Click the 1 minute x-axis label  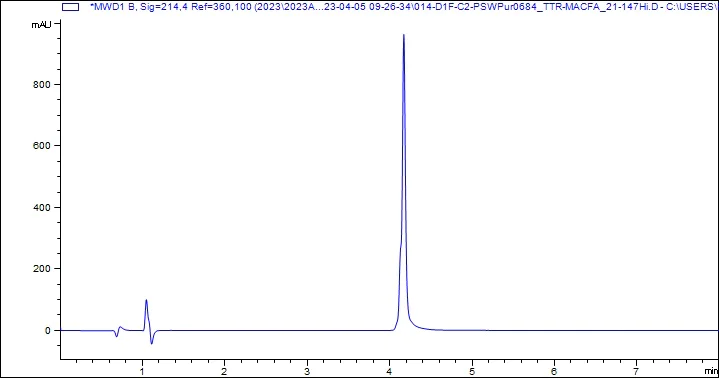pos(142,371)
